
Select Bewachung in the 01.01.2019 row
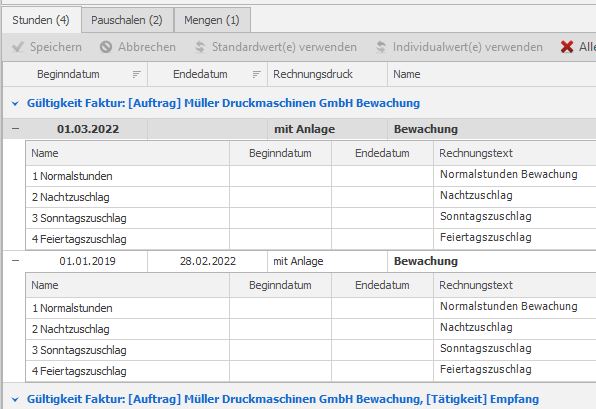pos(426,261)
